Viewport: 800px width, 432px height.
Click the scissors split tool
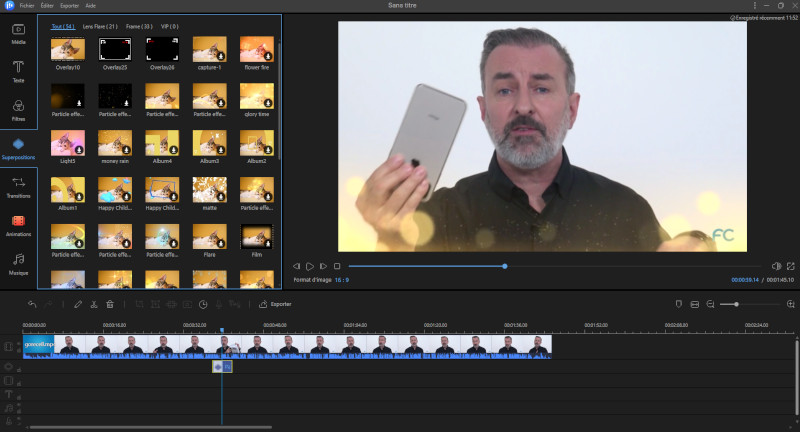pos(93,304)
